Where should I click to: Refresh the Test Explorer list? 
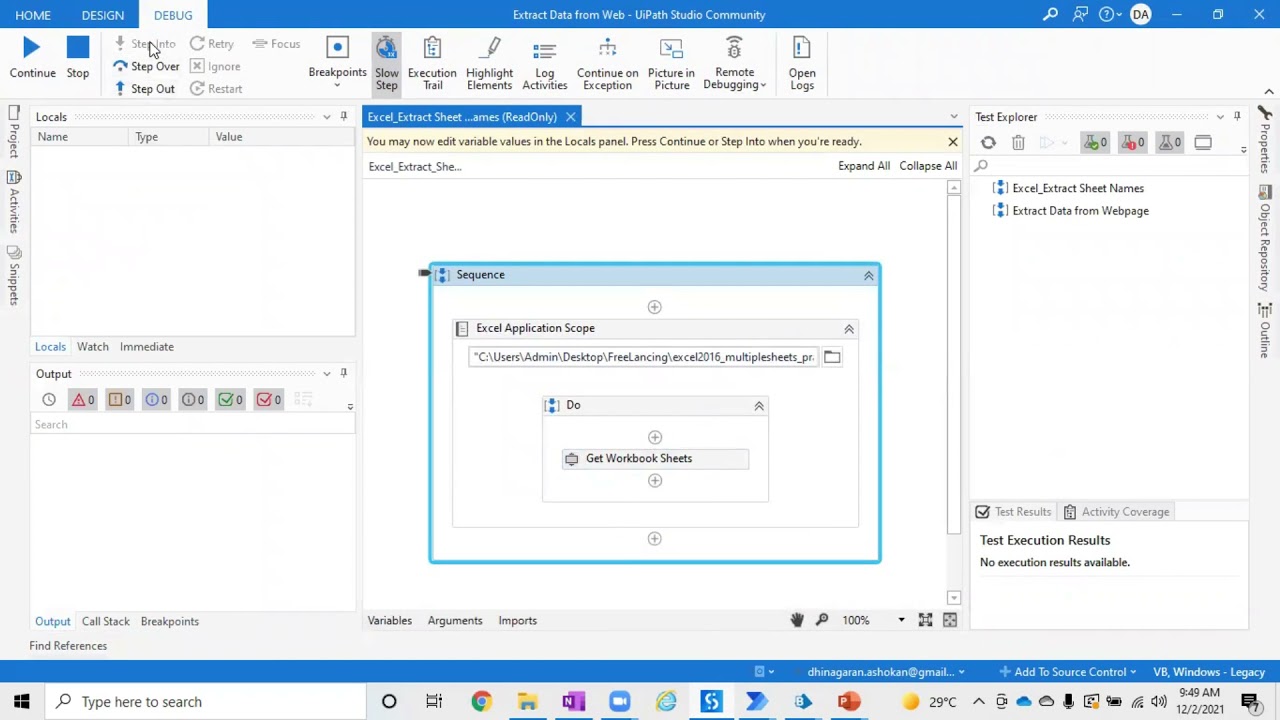pos(988,143)
